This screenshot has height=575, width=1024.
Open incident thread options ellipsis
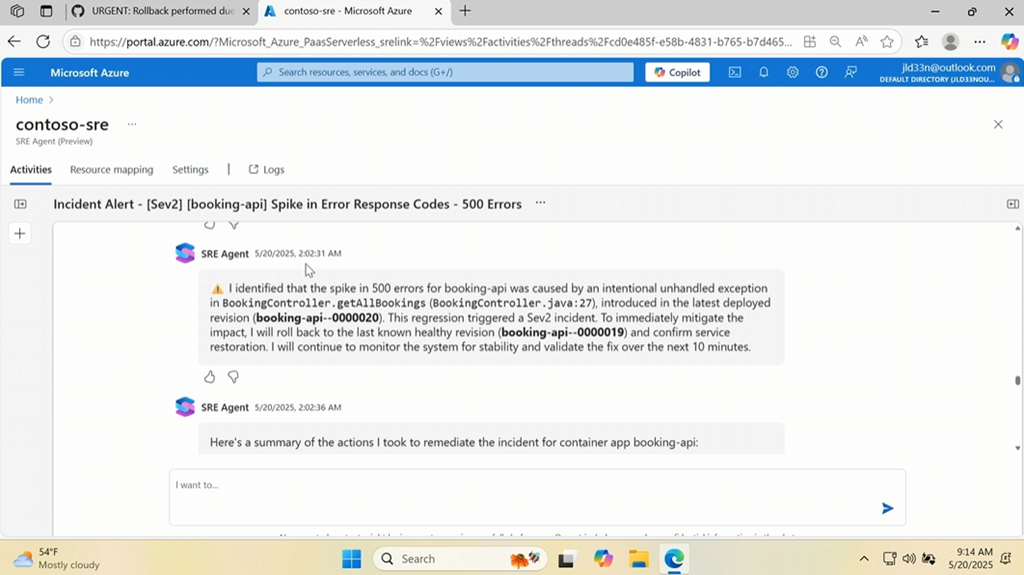pos(540,203)
